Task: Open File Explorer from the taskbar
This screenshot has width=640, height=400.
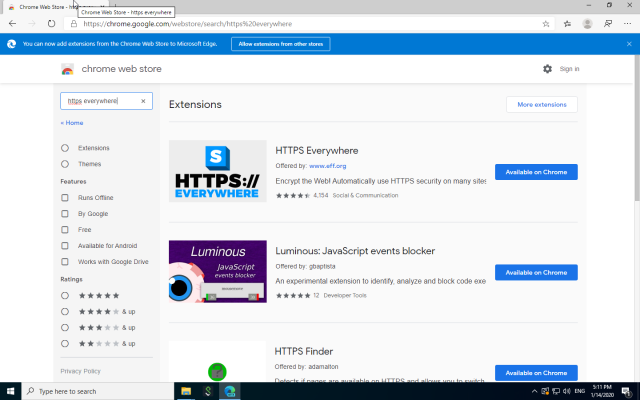Action: pos(186,391)
